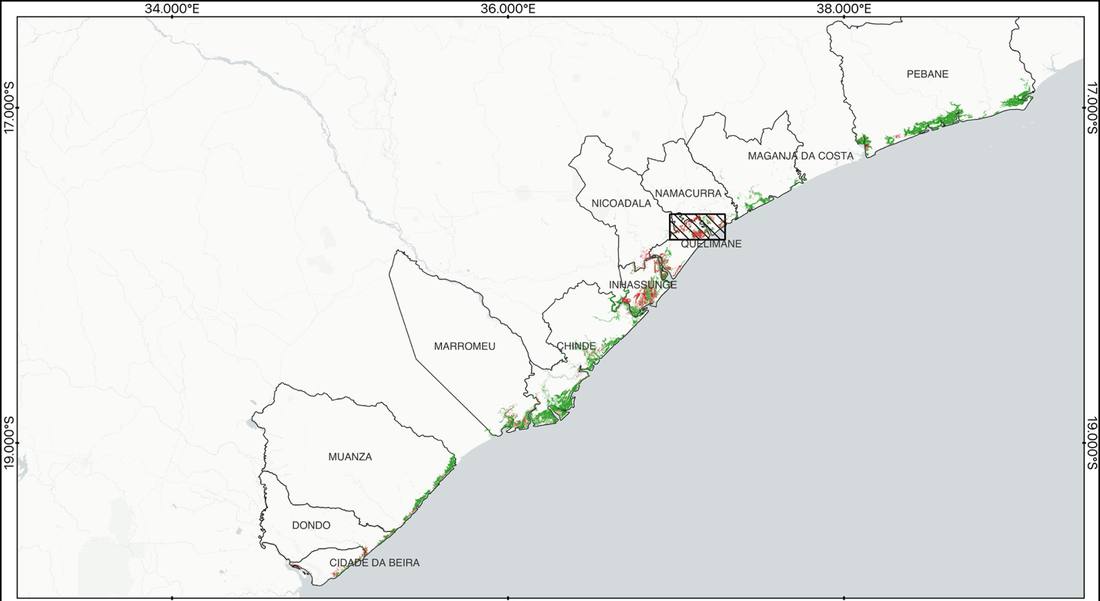Select the NICOADALA district label
Viewport: 1100px width, 601px height.
pos(621,203)
